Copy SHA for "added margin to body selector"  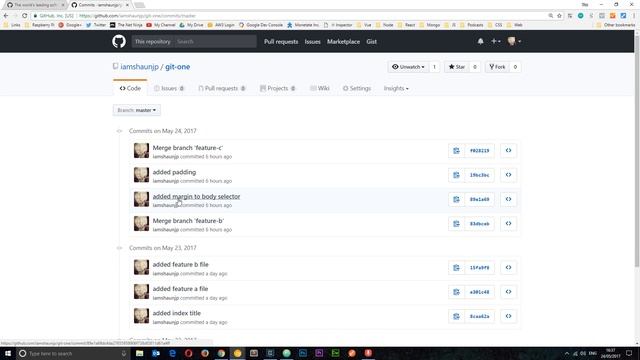pos(456,199)
